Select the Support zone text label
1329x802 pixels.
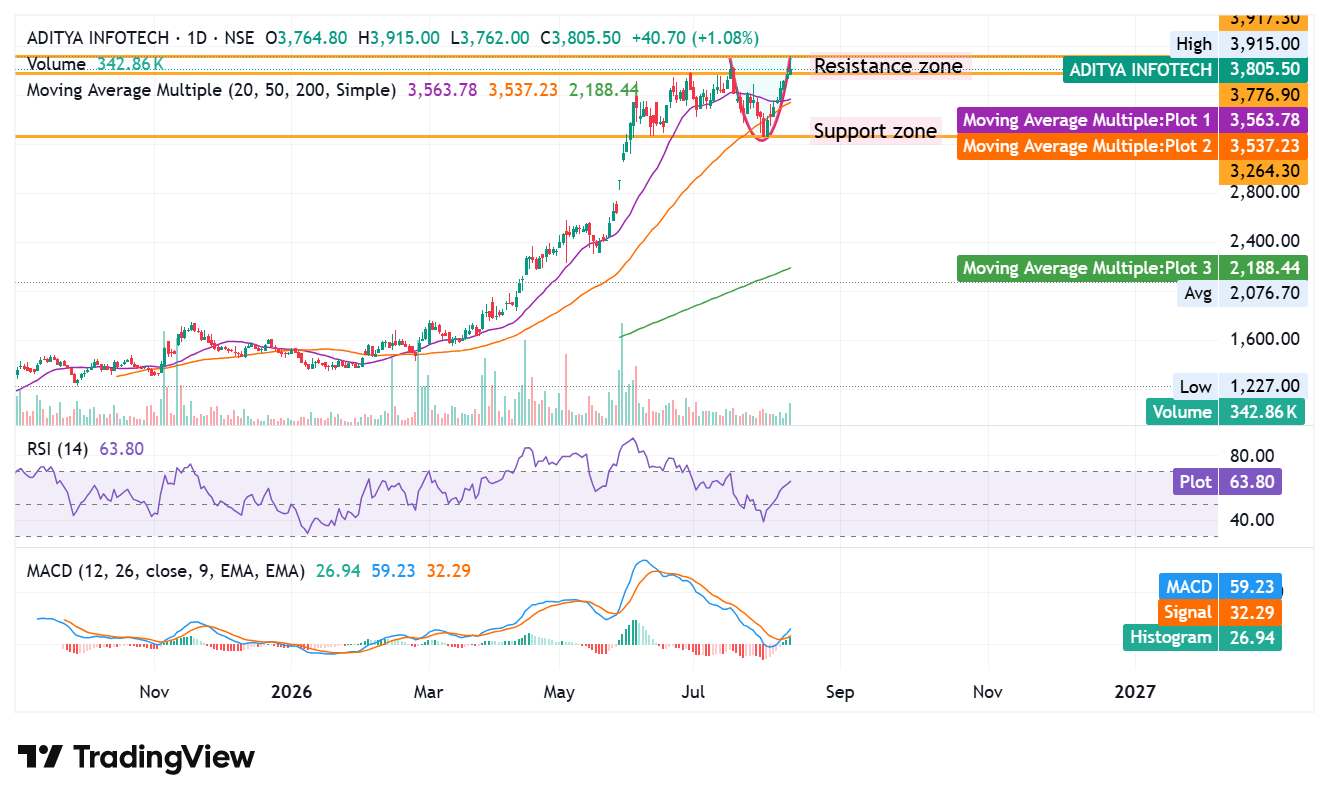tap(876, 131)
